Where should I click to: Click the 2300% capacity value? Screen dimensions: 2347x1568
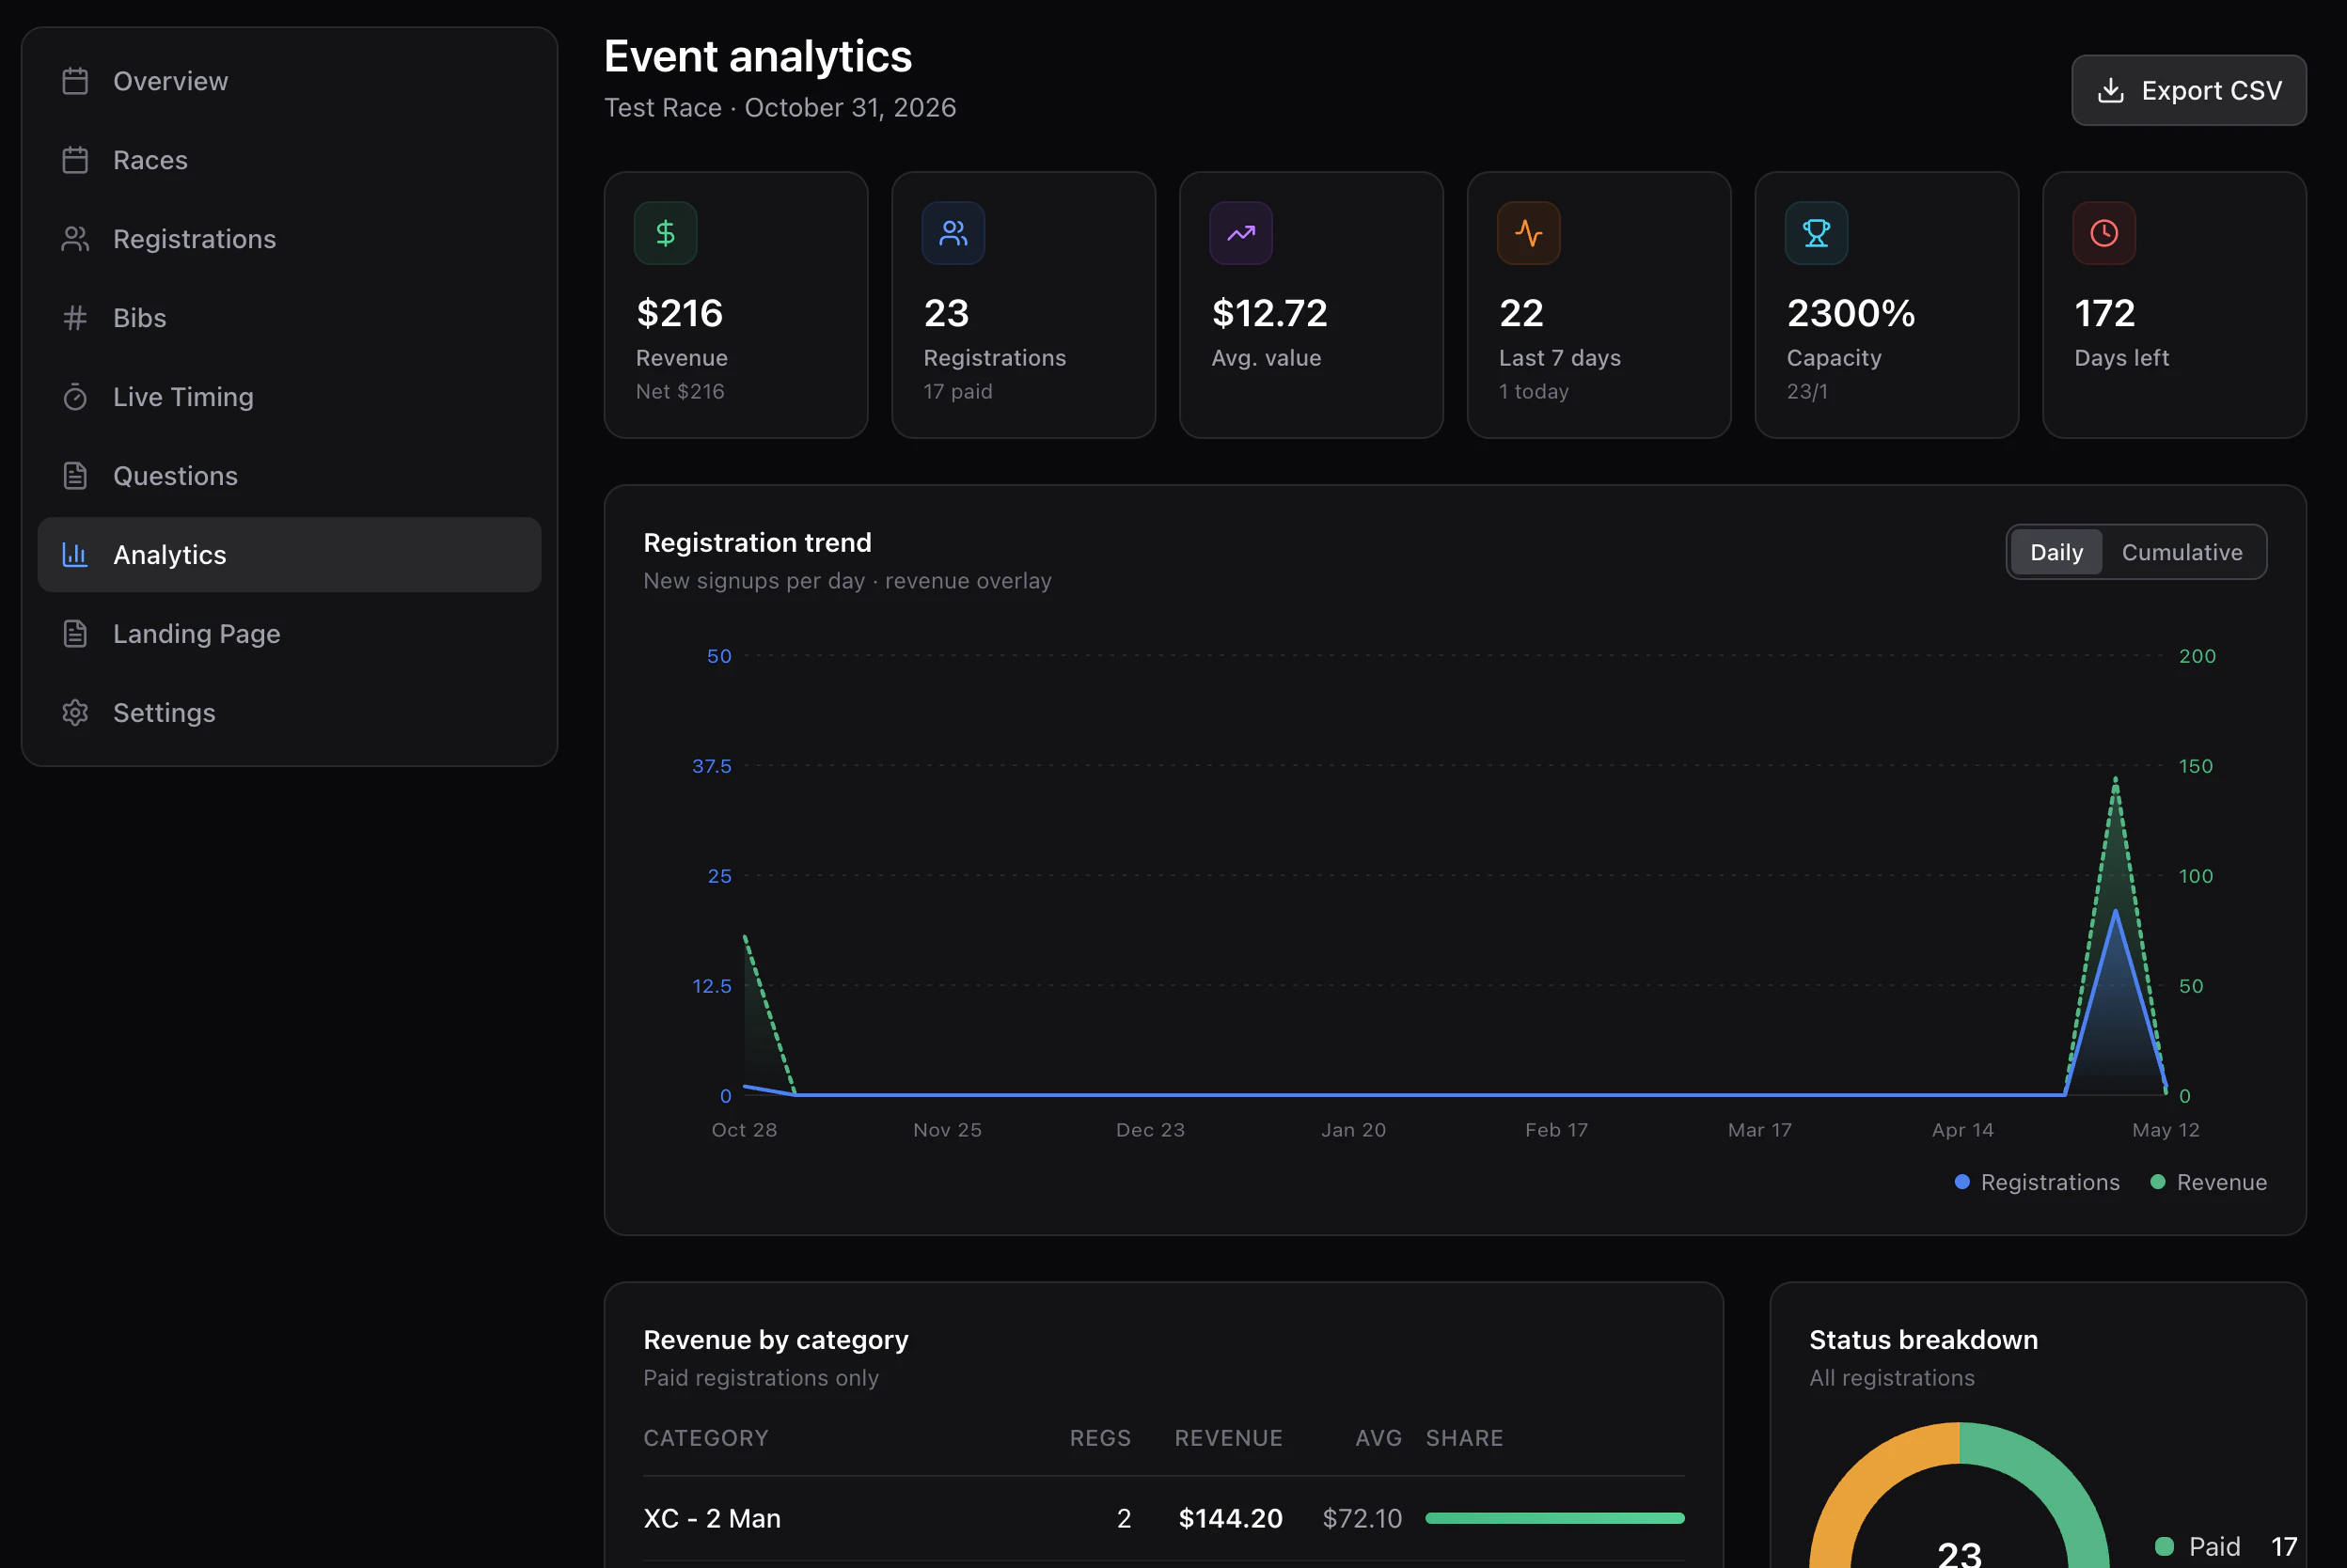(1850, 313)
